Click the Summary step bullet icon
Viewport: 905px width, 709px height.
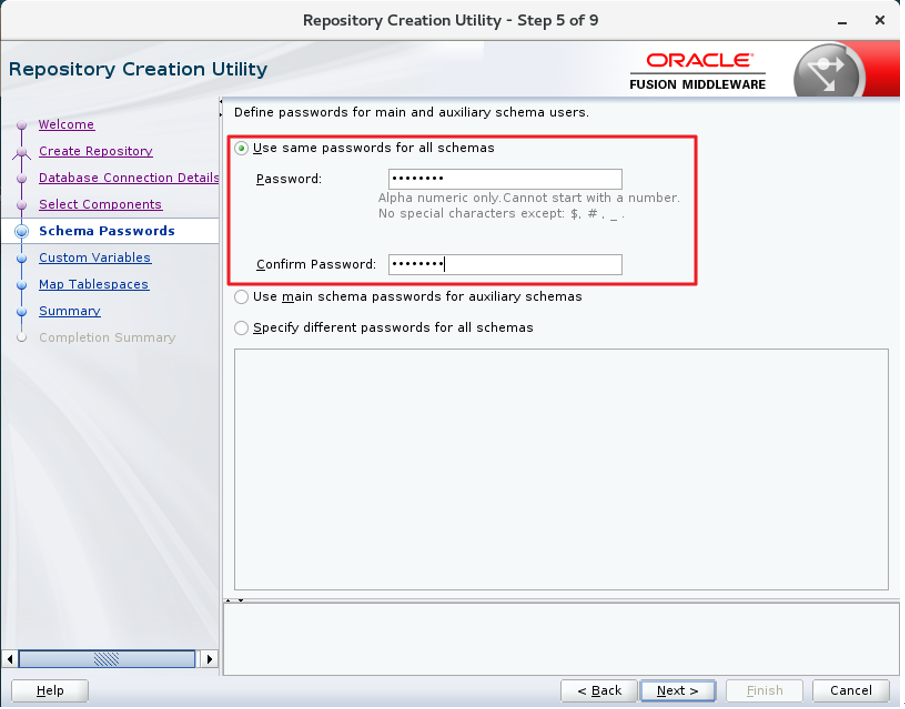(22, 312)
